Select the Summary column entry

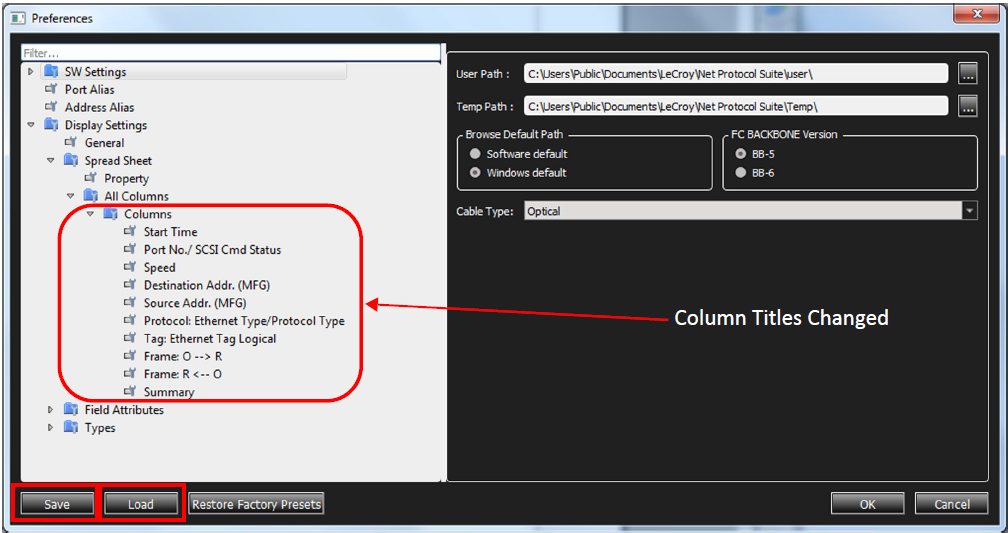(169, 392)
